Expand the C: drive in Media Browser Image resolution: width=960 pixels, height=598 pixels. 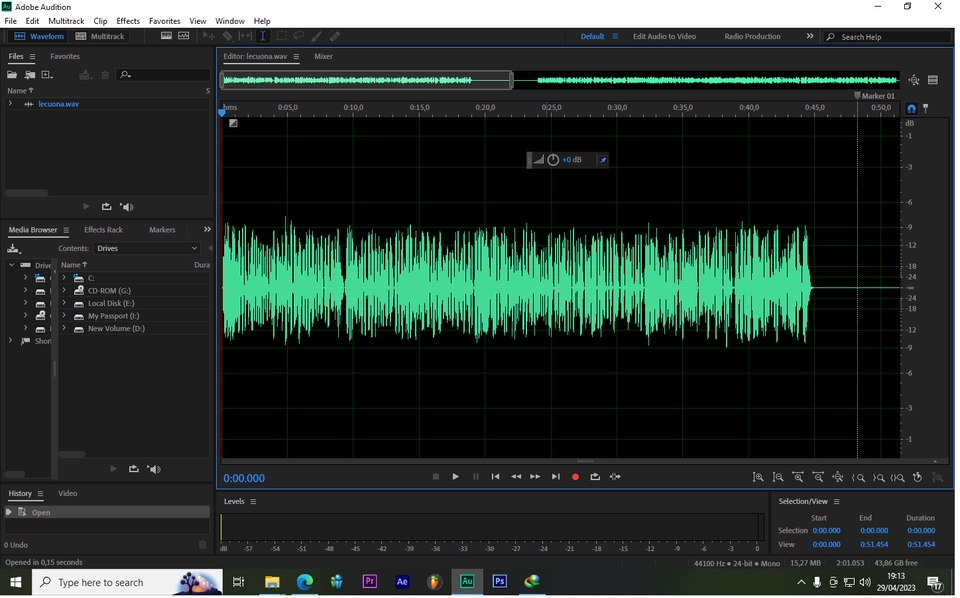[x=64, y=278]
